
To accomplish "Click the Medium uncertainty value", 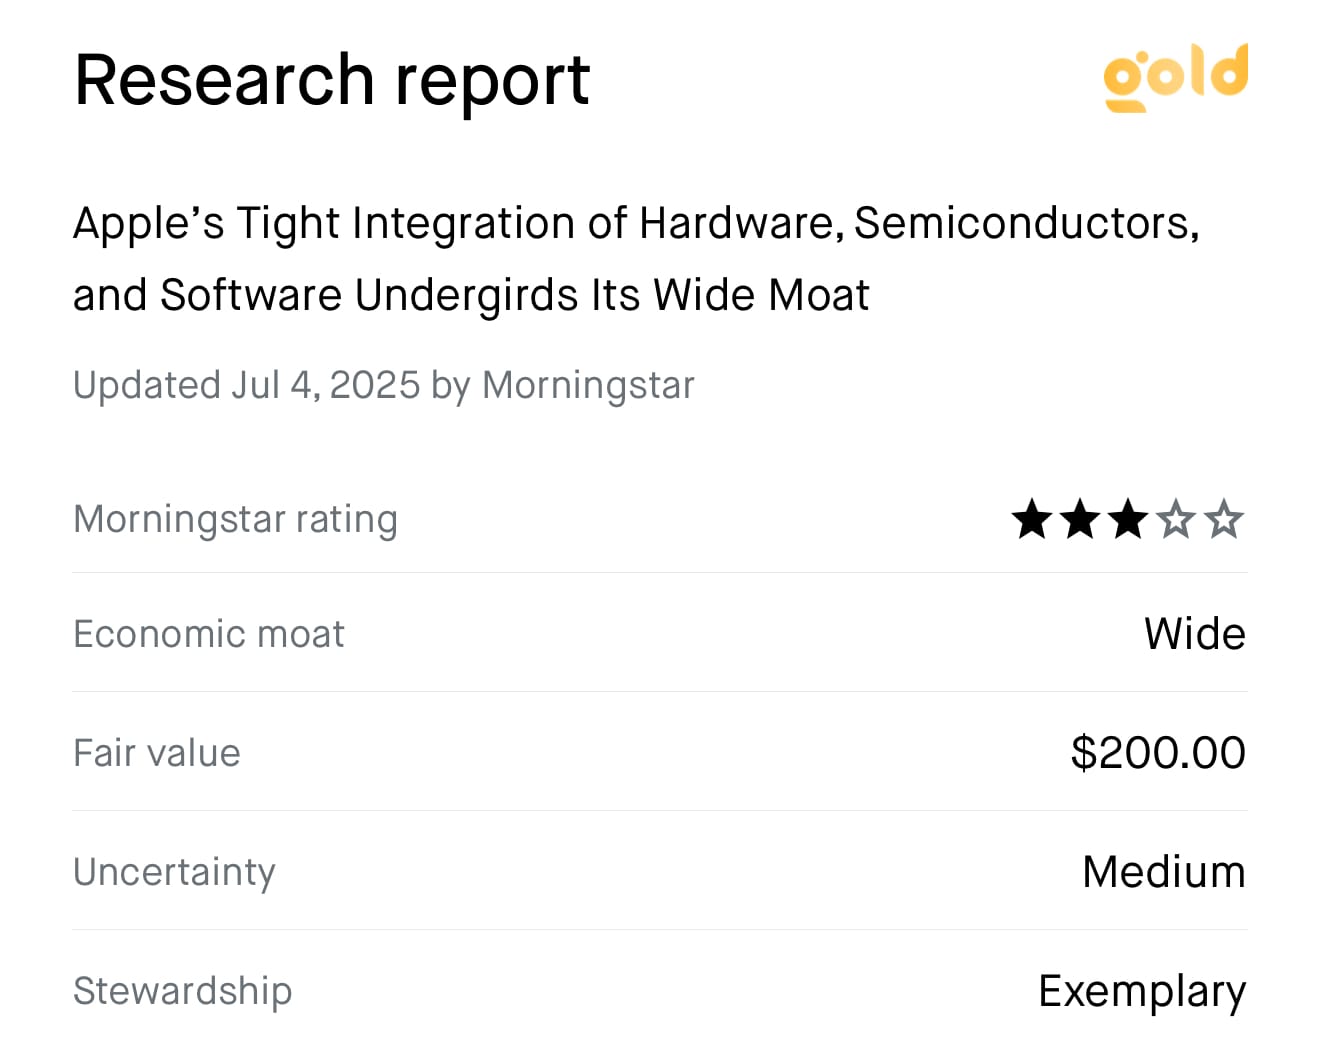I will pyautogui.click(x=1164, y=872).
